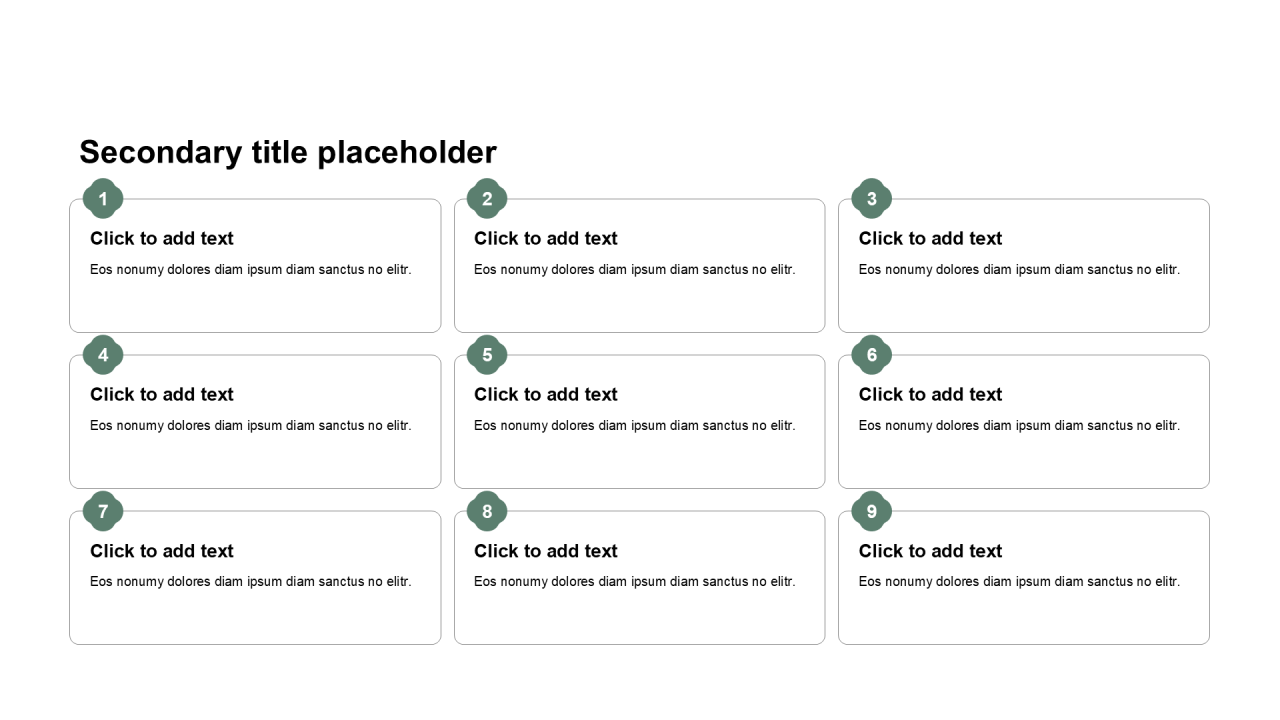This screenshot has width=1280, height=720.
Task: Select the number 8 badge icon
Action: [x=487, y=511]
